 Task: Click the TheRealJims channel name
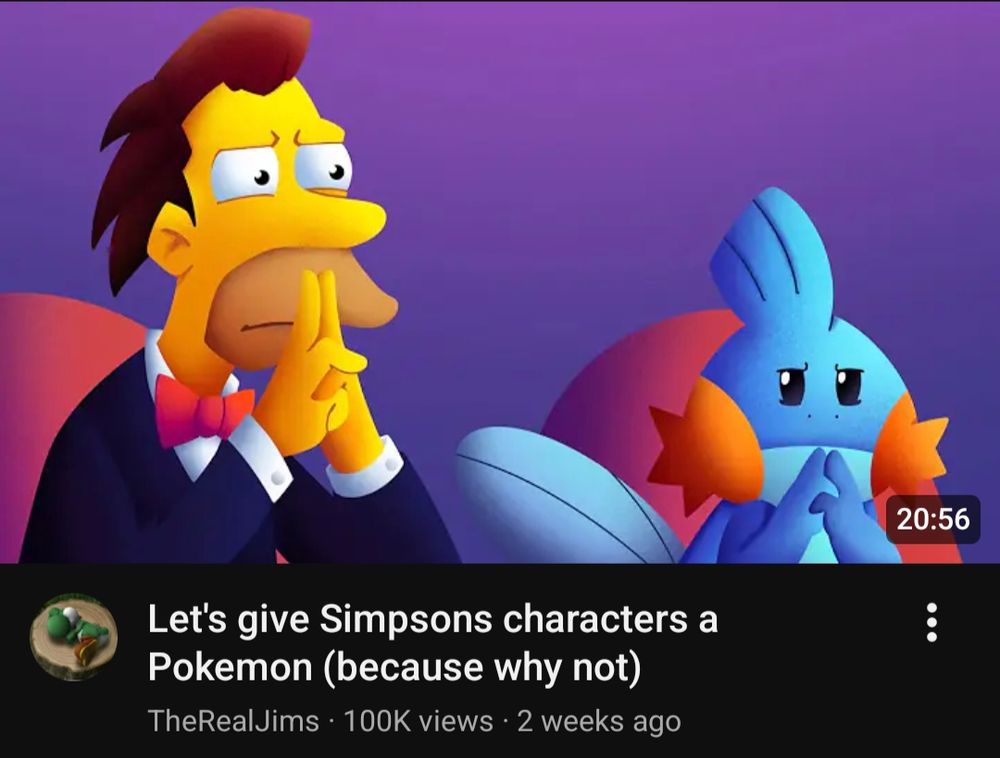[x=233, y=721]
